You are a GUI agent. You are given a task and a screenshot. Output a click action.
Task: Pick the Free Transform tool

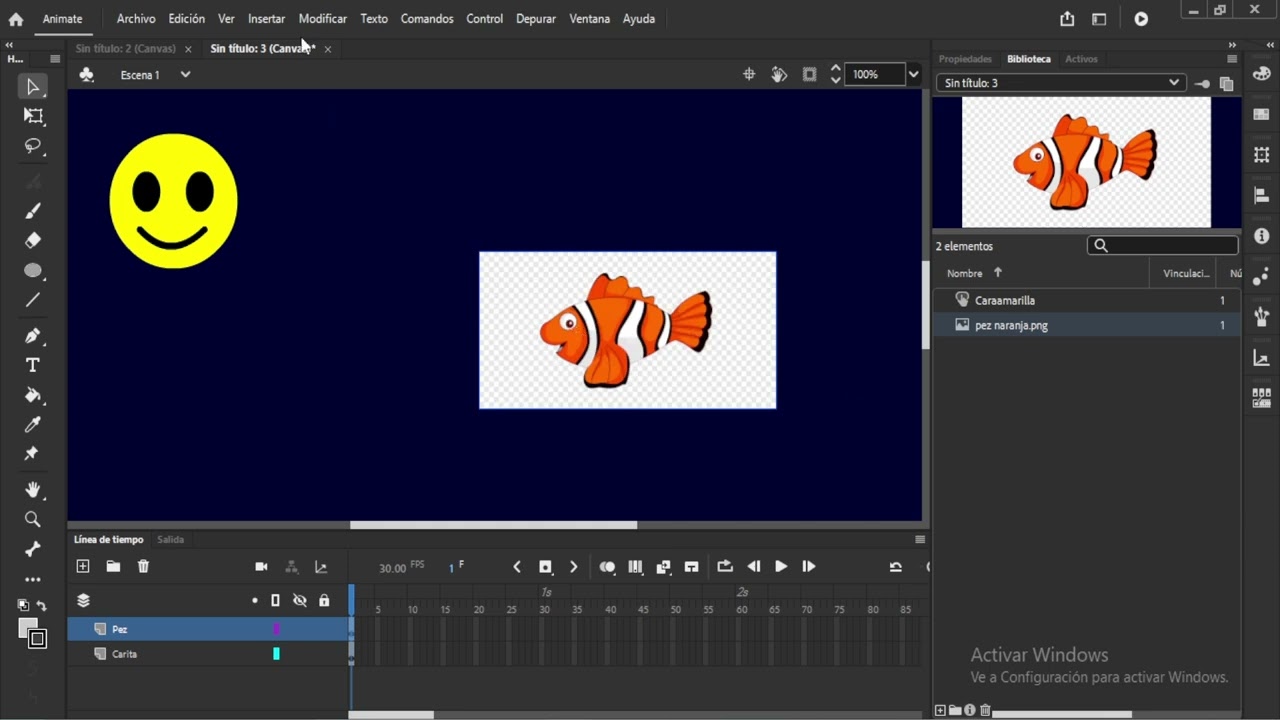coord(33,116)
